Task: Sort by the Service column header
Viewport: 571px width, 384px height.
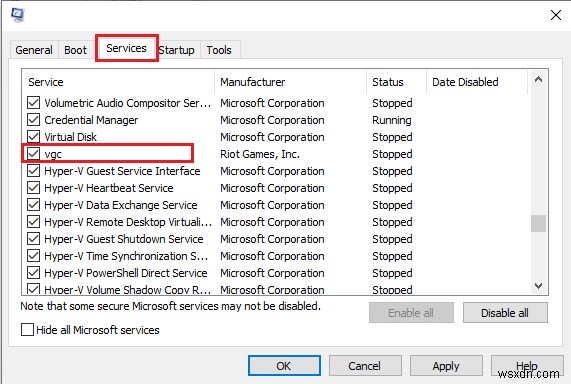Action: [118, 82]
